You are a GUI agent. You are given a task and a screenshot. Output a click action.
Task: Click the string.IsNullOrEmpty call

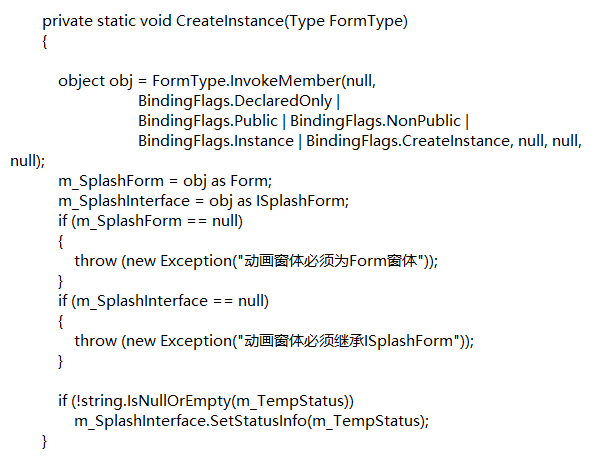point(156,401)
